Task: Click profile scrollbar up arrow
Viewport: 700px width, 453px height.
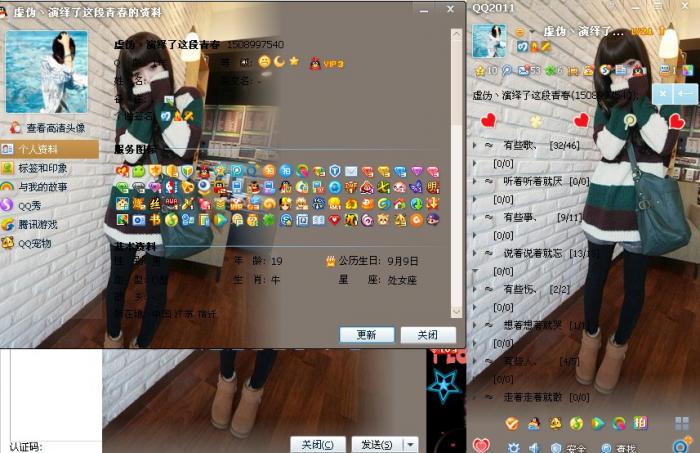Action: click(x=457, y=35)
